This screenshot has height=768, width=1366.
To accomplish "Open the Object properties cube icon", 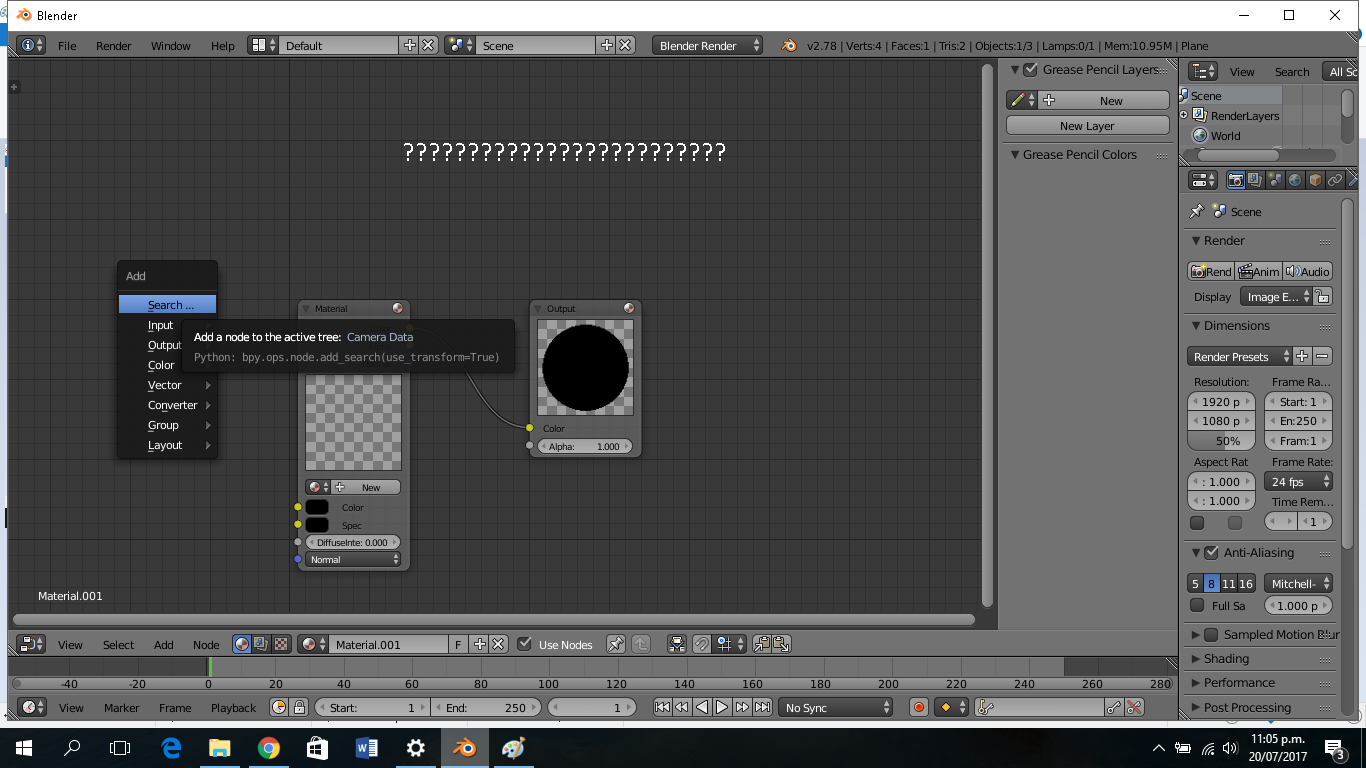I will (1315, 180).
